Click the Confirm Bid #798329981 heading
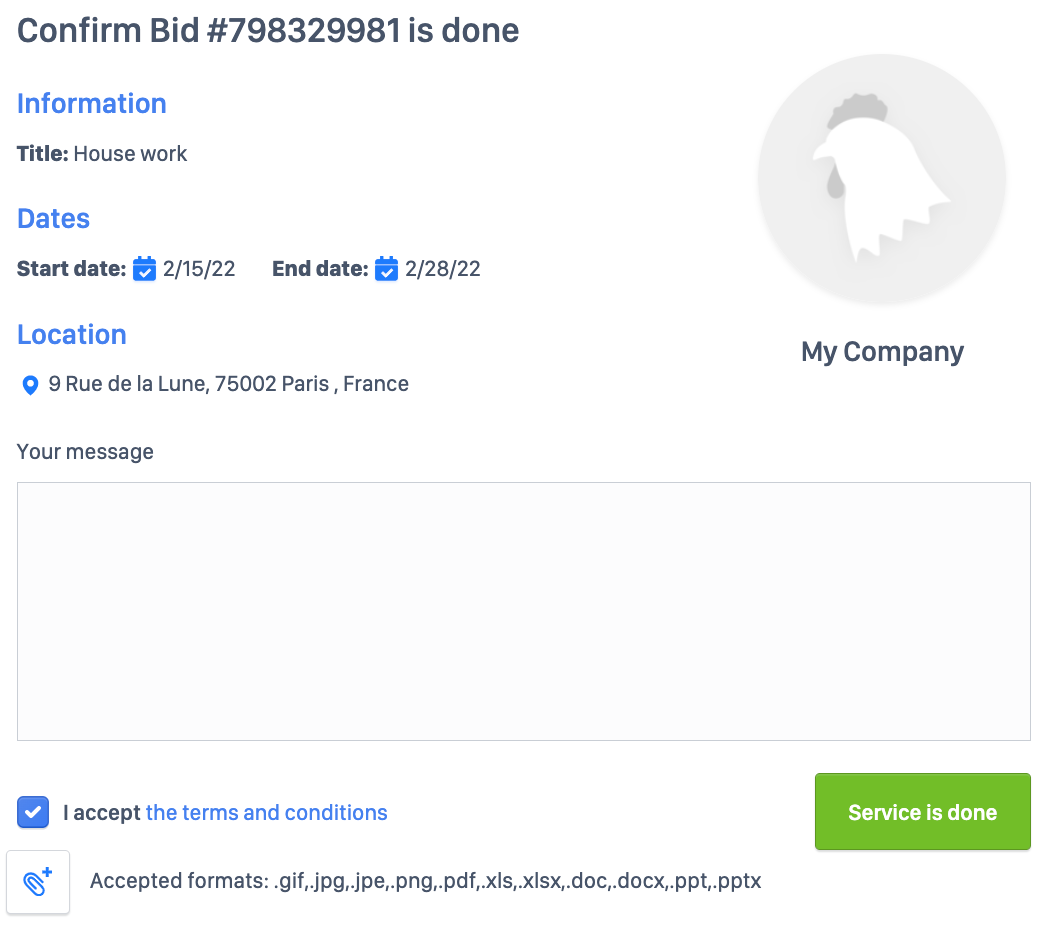Image resolution: width=1058 pixels, height=938 pixels. [x=268, y=31]
